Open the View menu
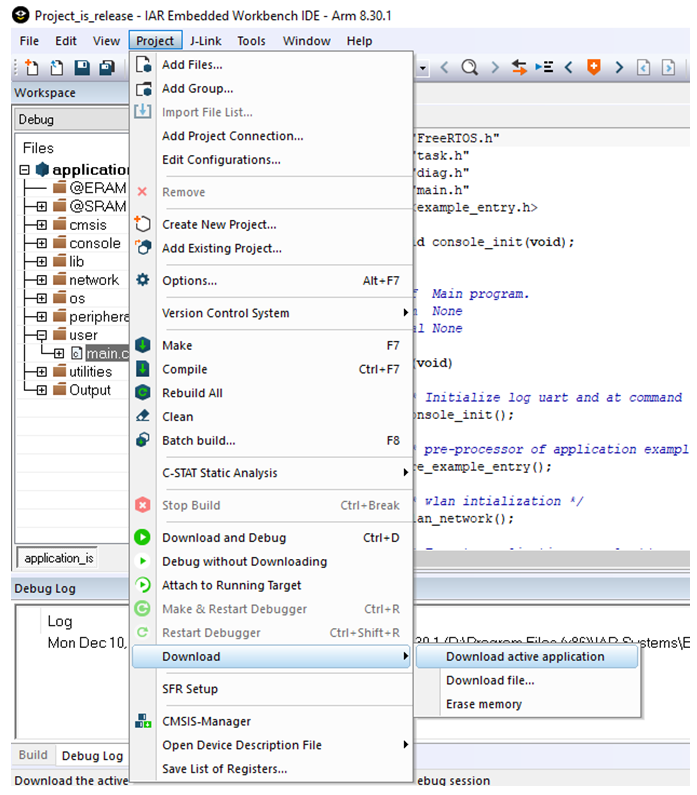 point(106,41)
